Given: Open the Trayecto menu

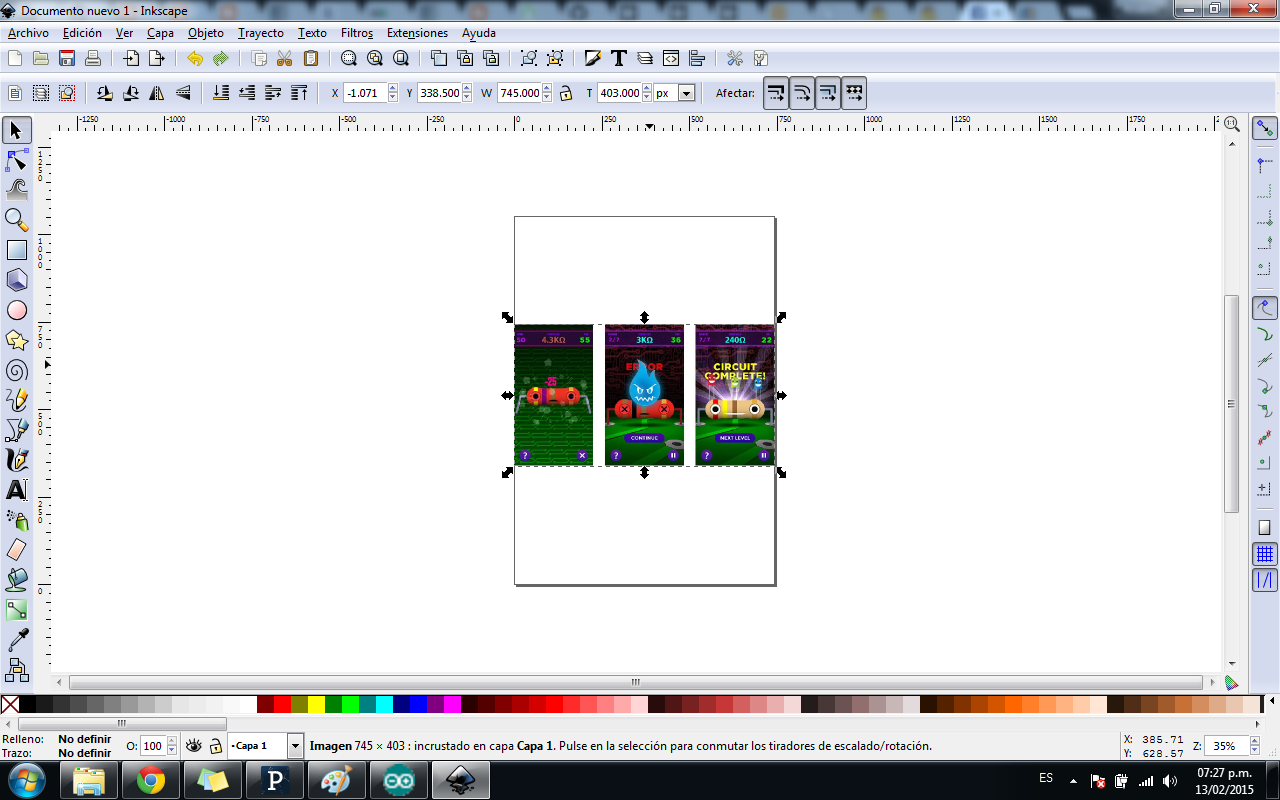Looking at the screenshot, I should 261,33.
